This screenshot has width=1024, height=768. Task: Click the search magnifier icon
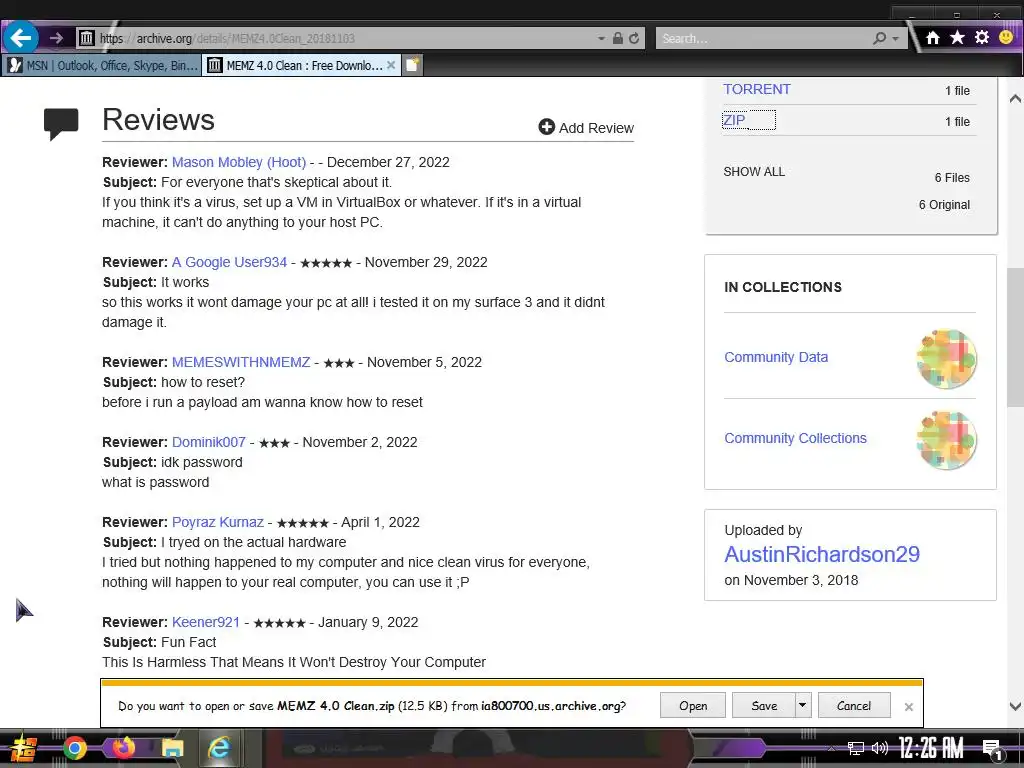tap(880, 39)
